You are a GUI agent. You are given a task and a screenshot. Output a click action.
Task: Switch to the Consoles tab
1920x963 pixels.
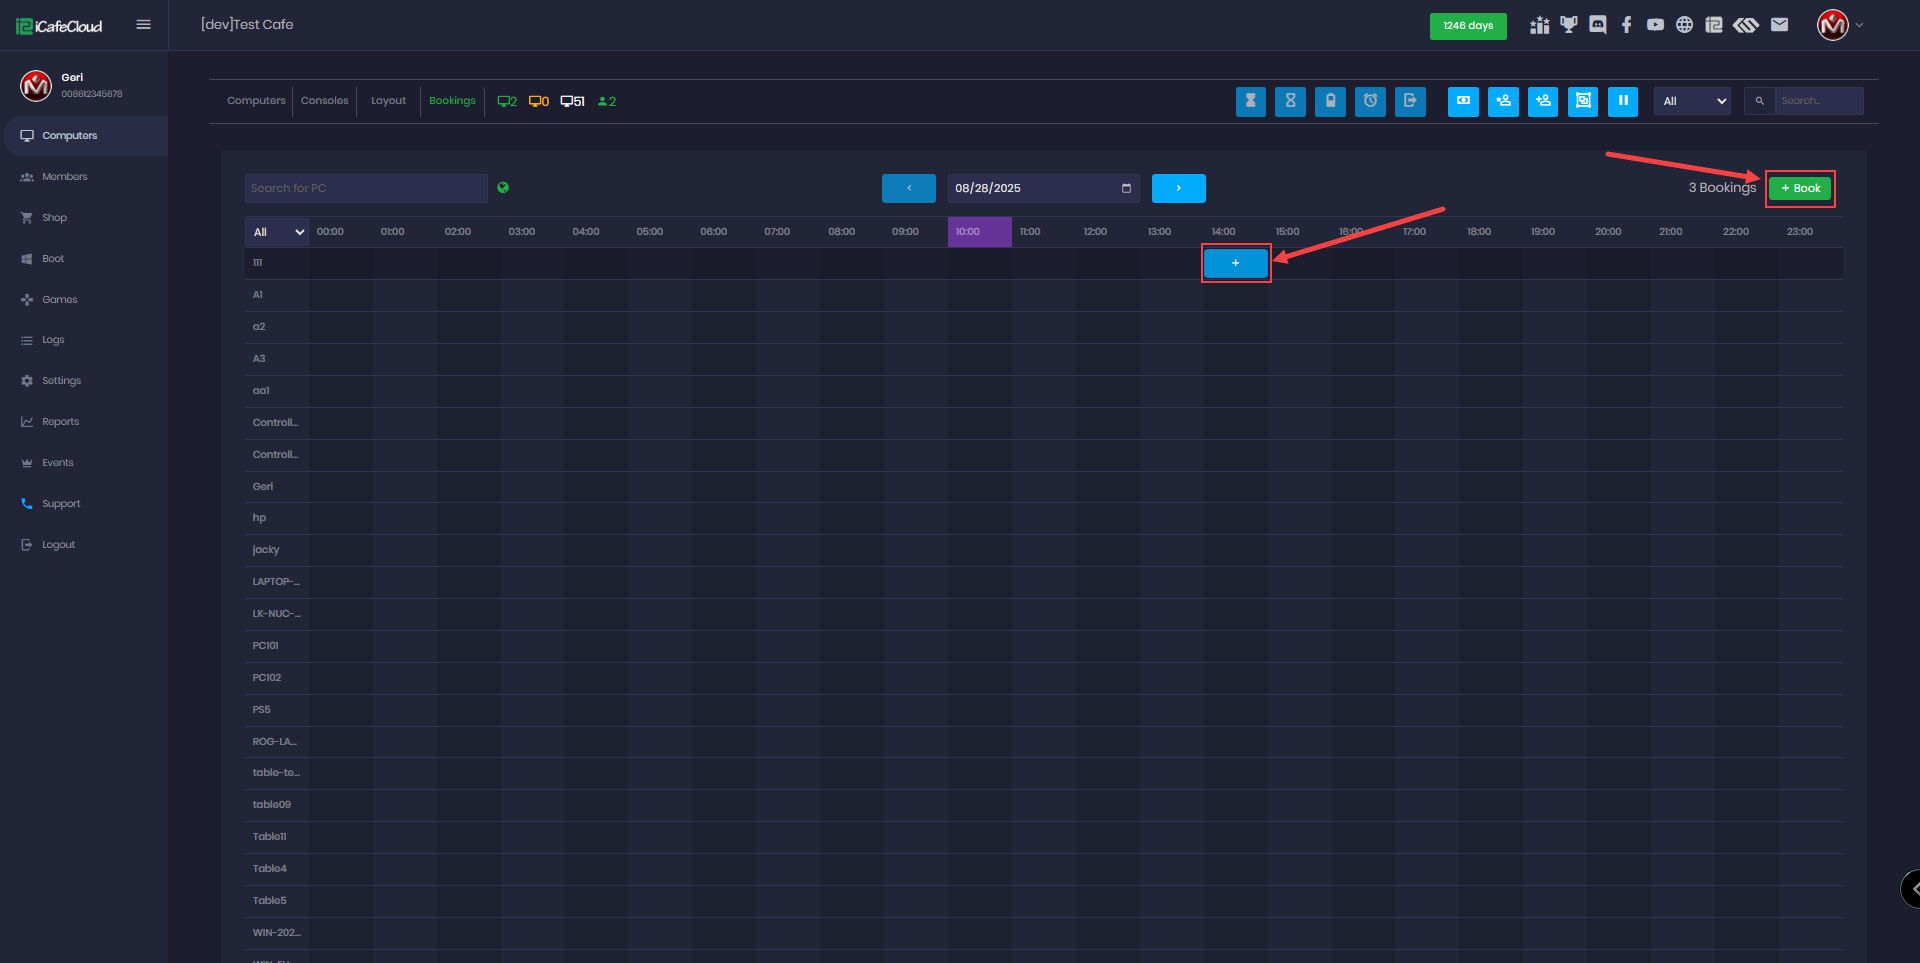pos(324,101)
